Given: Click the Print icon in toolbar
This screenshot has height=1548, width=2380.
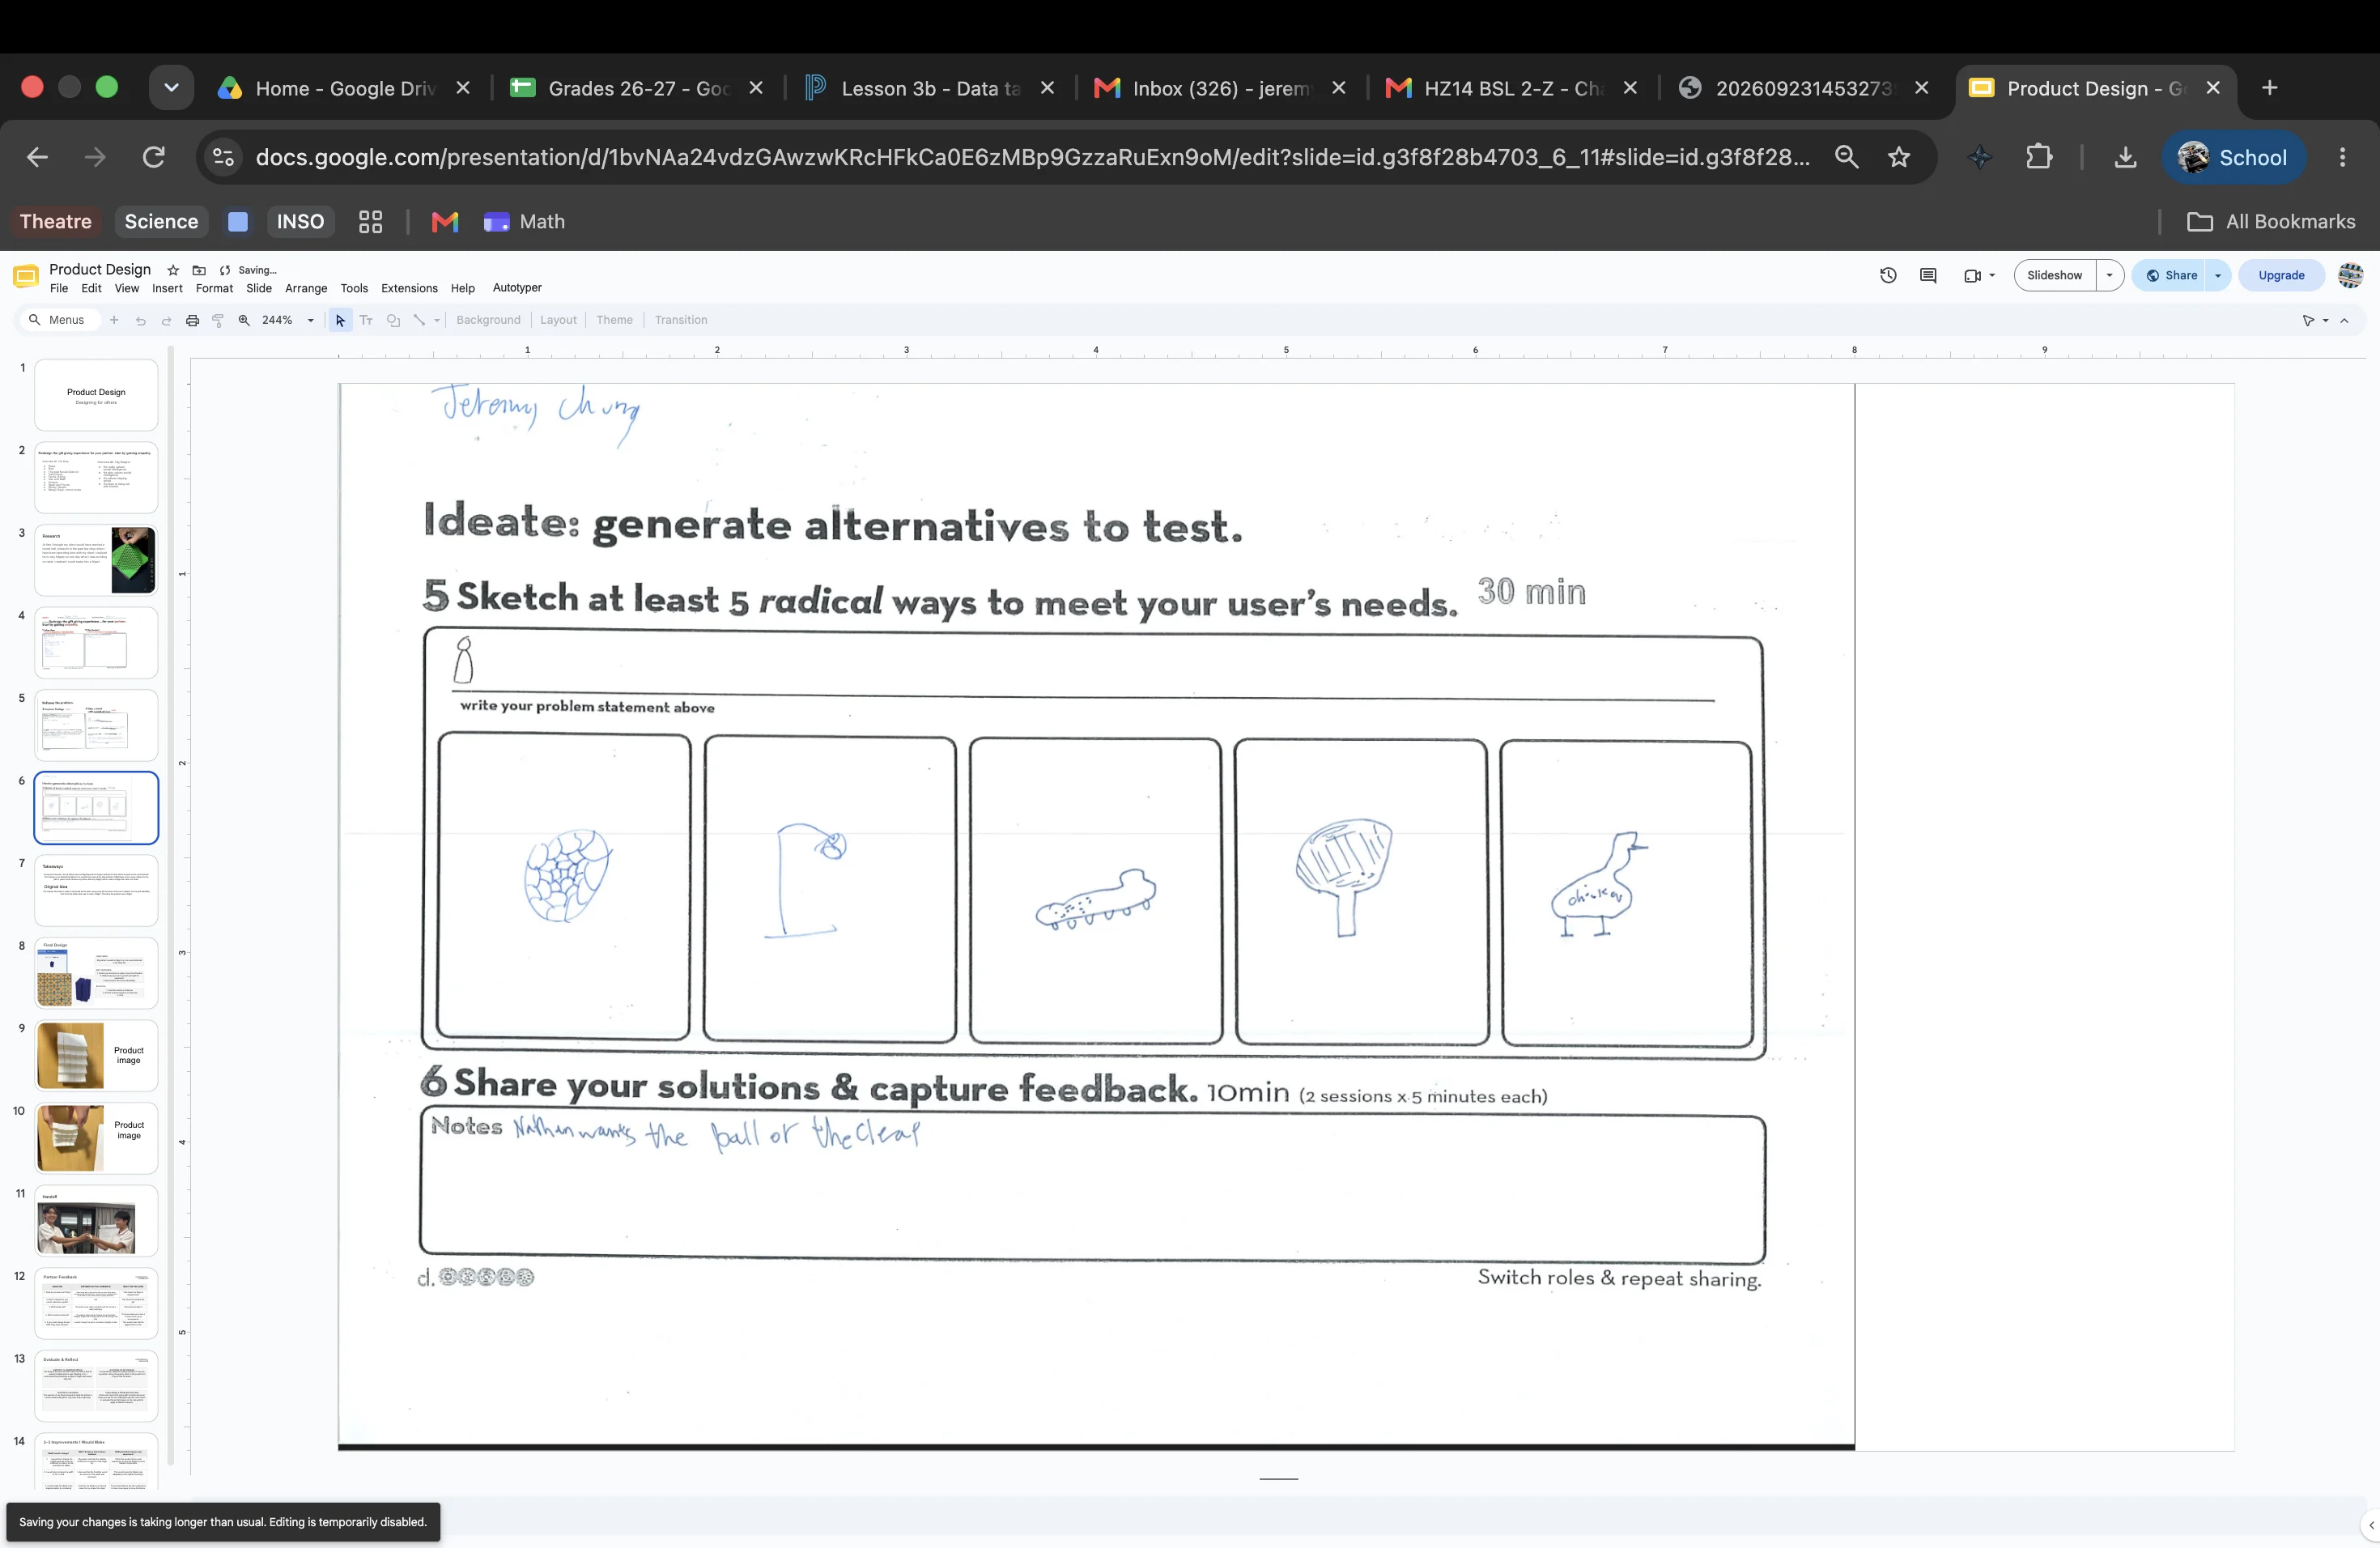Looking at the screenshot, I should tap(192, 320).
